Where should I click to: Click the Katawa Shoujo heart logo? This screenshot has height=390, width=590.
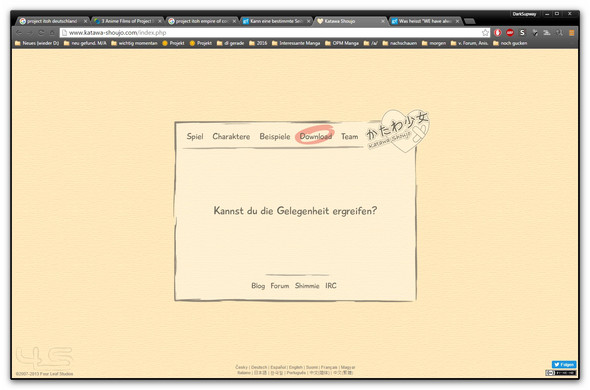point(399,131)
